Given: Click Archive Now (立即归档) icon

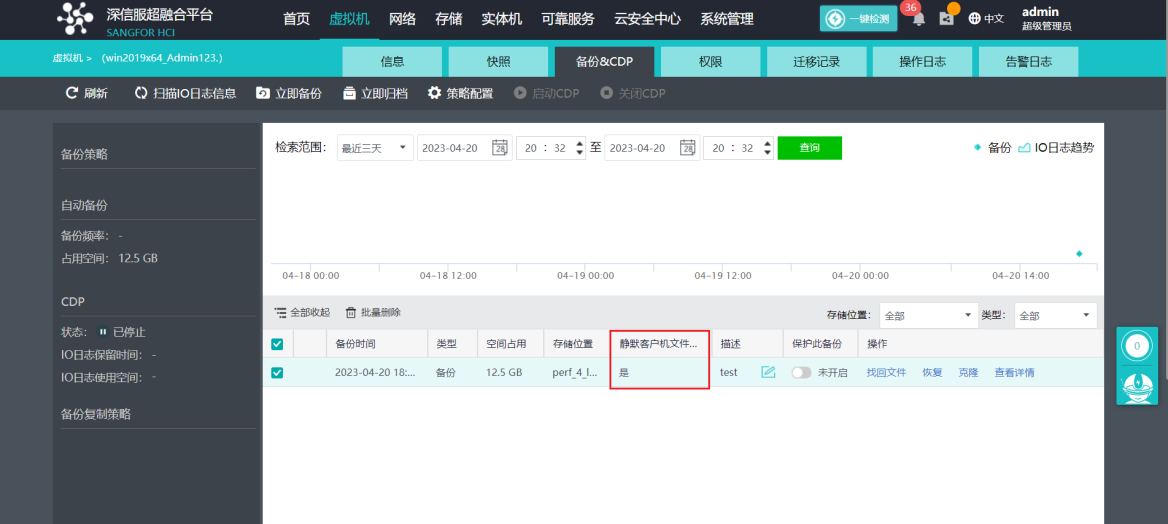Looking at the screenshot, I should coord(349,93).
